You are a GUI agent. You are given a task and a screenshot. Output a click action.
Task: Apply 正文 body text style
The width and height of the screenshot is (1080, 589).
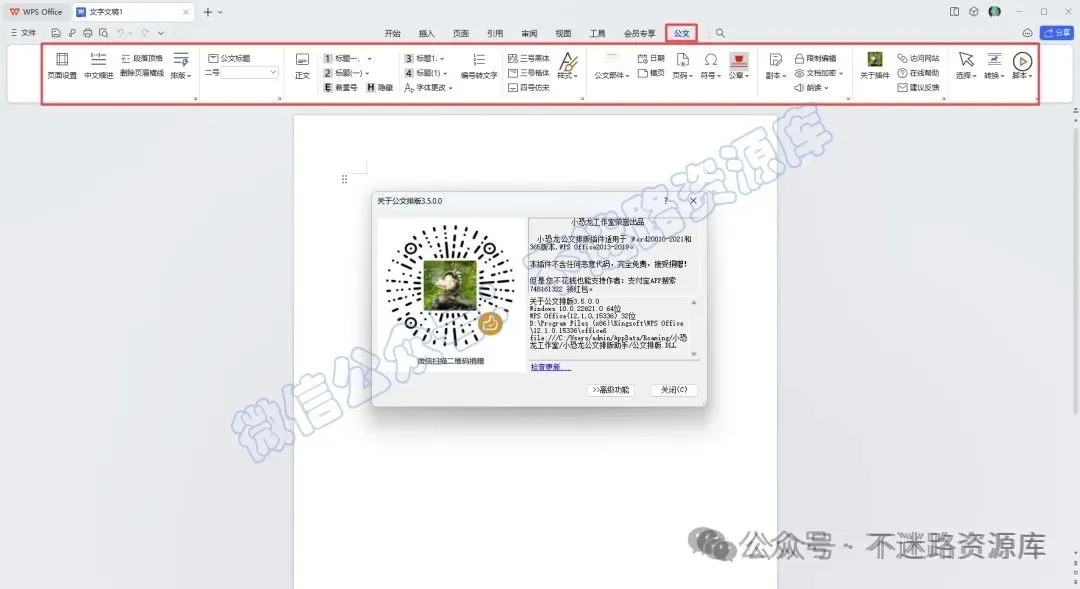302,66
